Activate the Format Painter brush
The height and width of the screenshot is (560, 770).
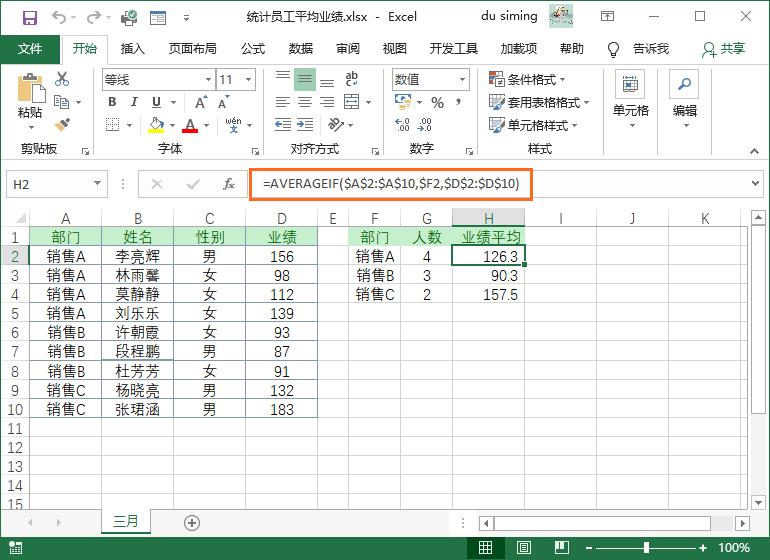point(62,125)
